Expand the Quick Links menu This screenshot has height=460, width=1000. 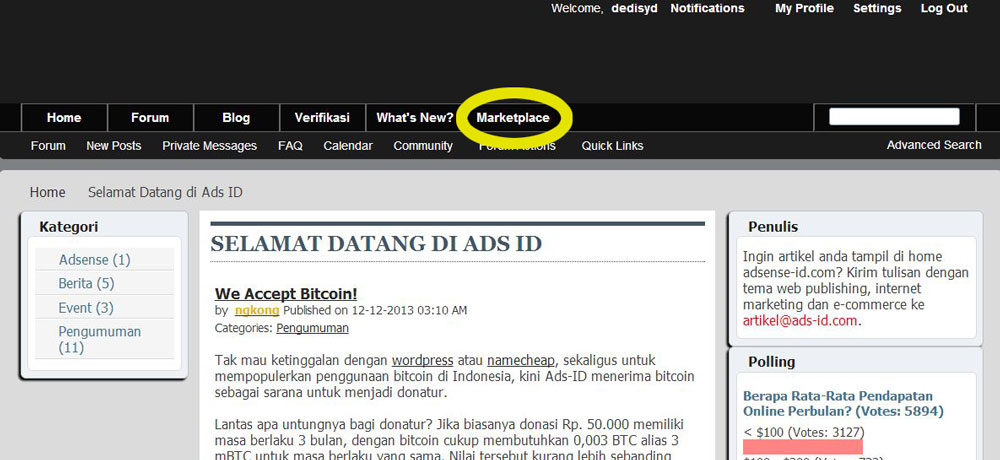click(612, 146)
